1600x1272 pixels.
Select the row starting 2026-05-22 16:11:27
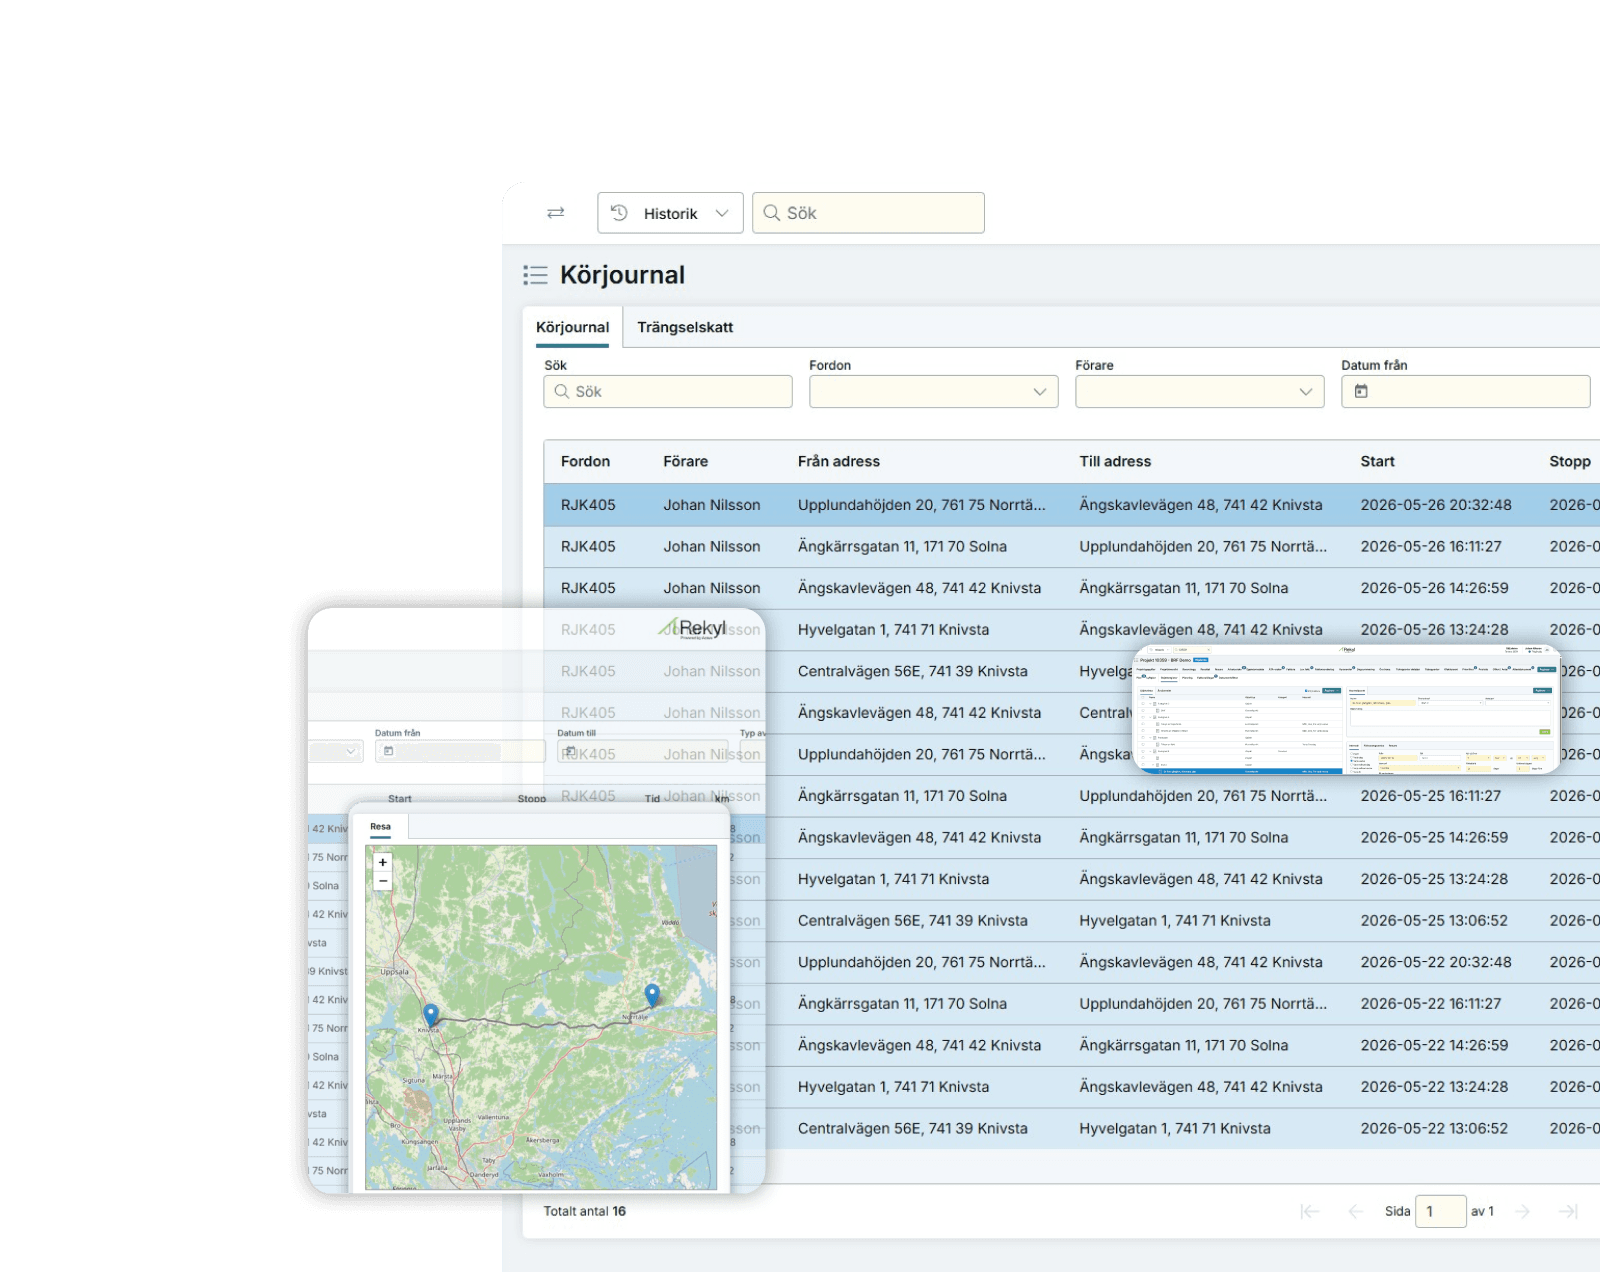1072,1004
